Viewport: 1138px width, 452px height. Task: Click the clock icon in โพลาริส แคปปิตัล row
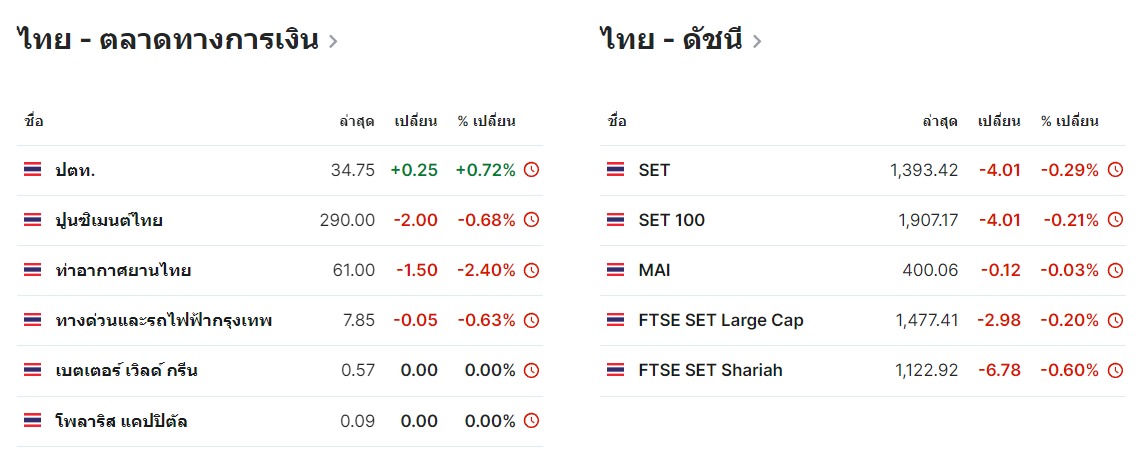(x=531, y=420)
